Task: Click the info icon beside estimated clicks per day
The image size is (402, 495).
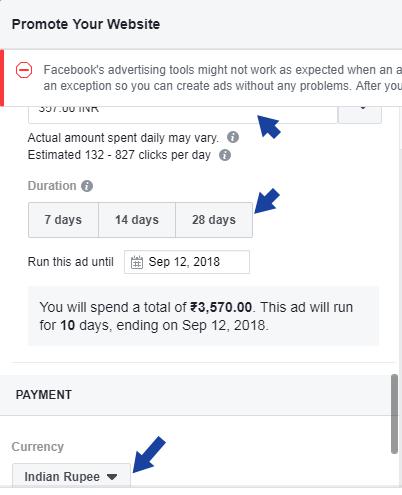Action: point(225,155)
